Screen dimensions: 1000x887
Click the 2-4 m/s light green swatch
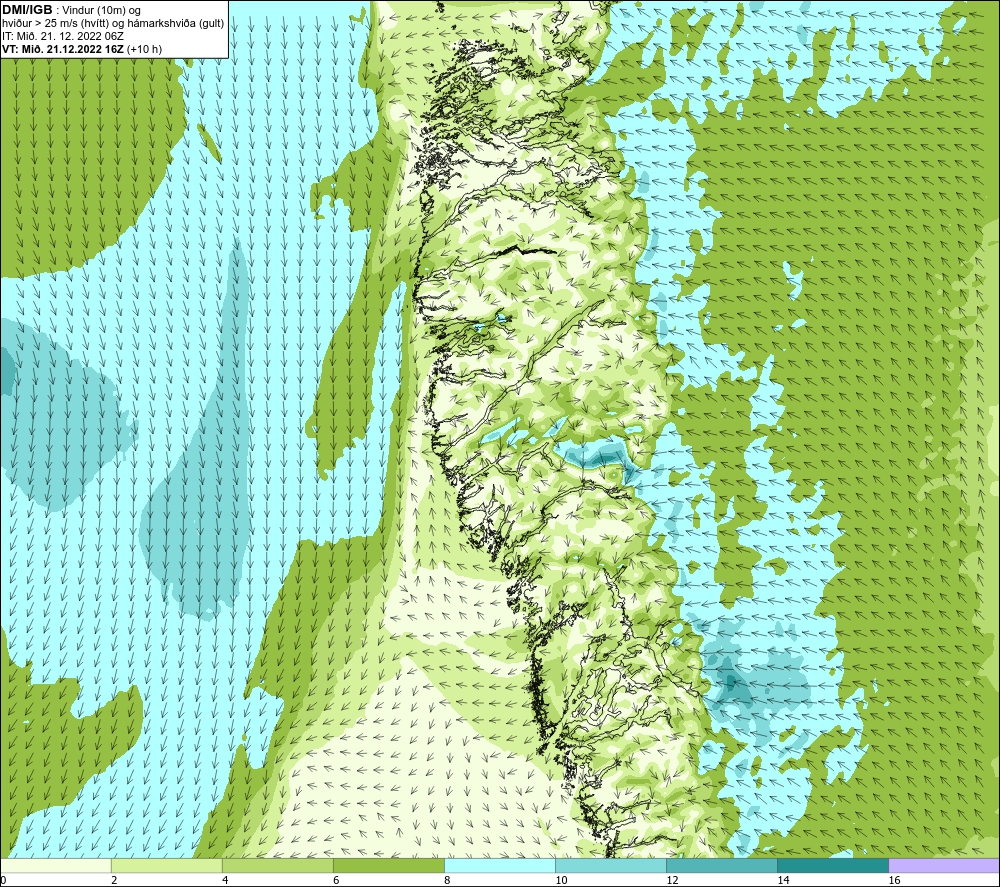167,865
